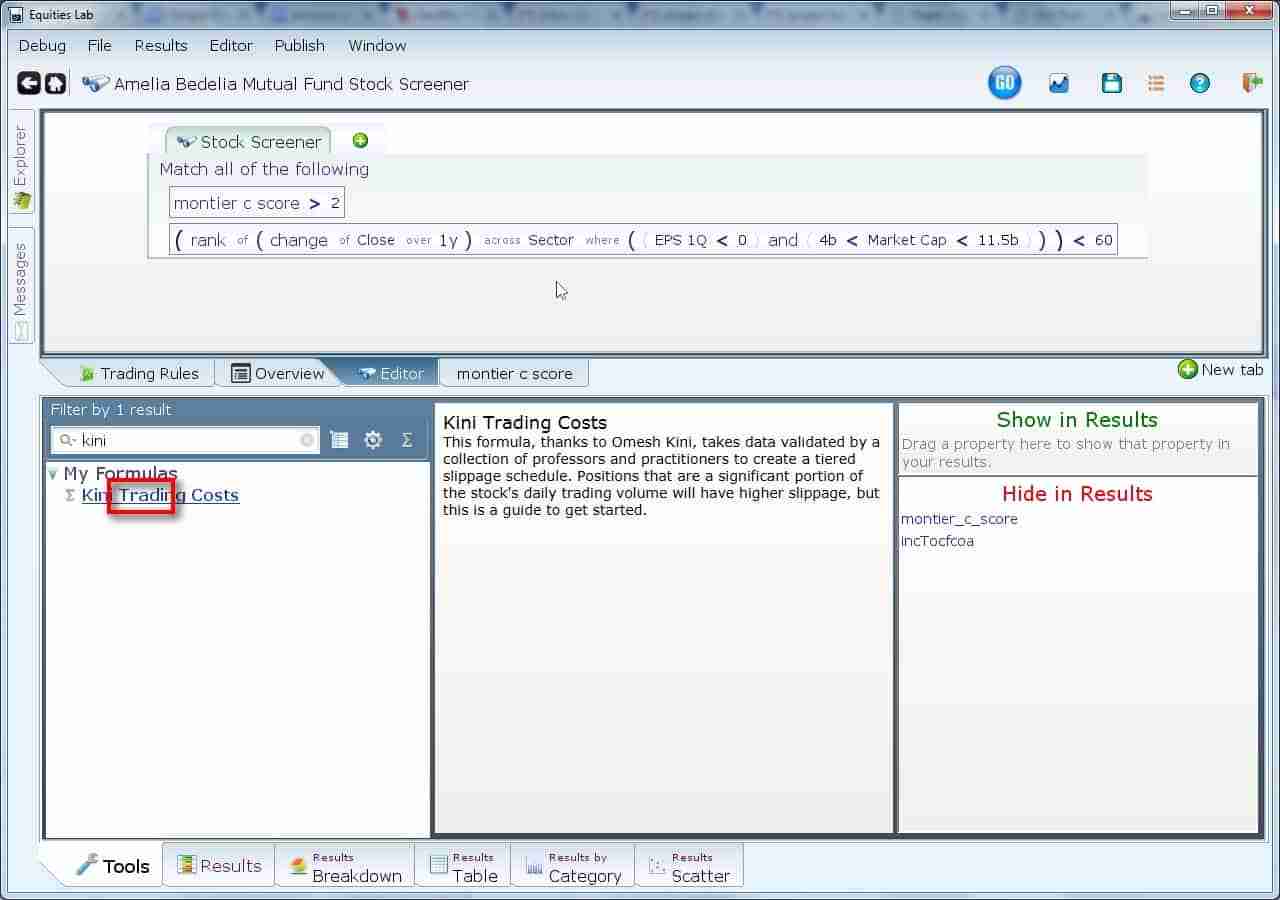
Task: Click the Help question mark icon
Action: point(1200,84)
